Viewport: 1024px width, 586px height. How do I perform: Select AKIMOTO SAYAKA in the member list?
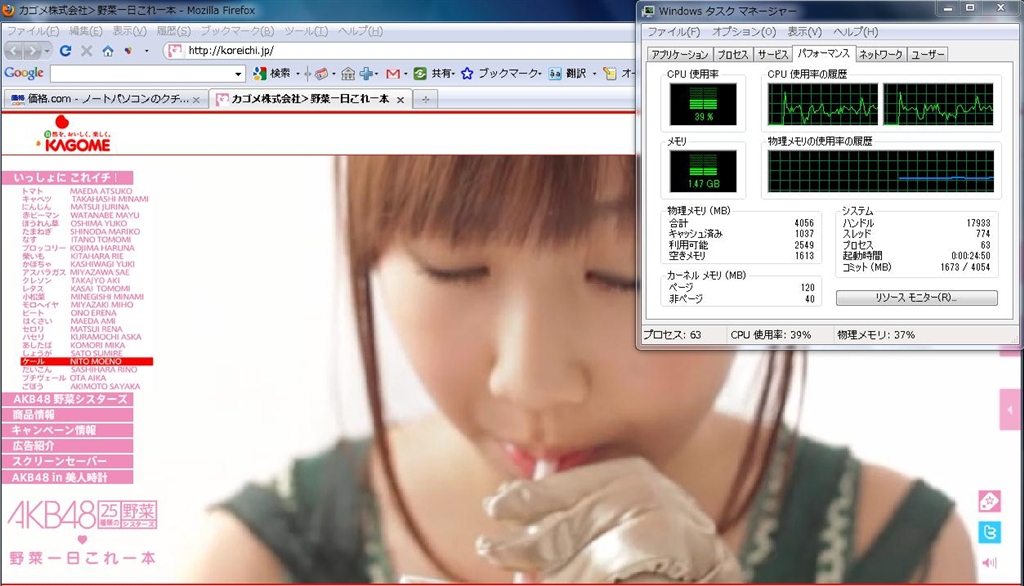(x=105, y=386)
